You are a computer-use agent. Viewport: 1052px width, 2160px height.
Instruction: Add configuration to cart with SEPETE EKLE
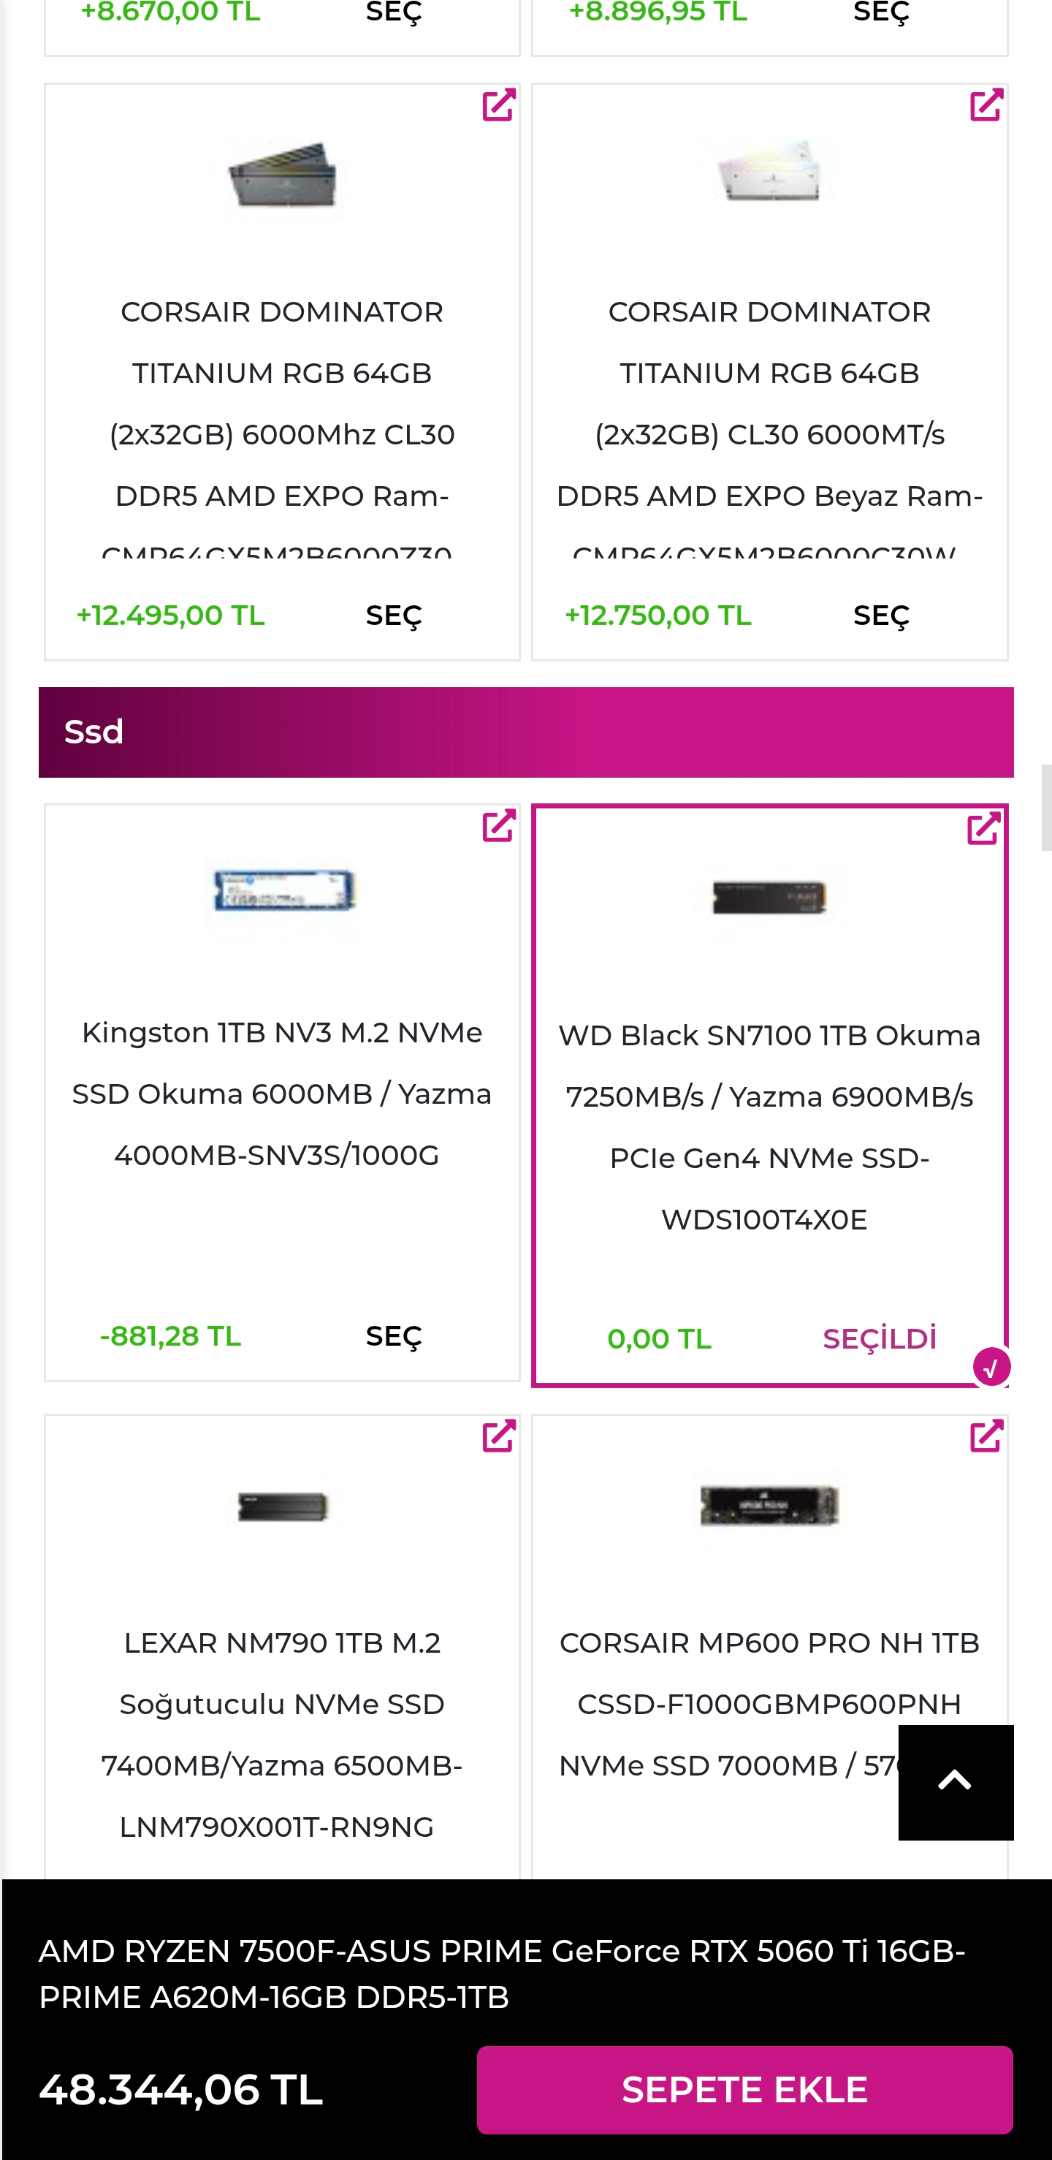pos(745,2090)
